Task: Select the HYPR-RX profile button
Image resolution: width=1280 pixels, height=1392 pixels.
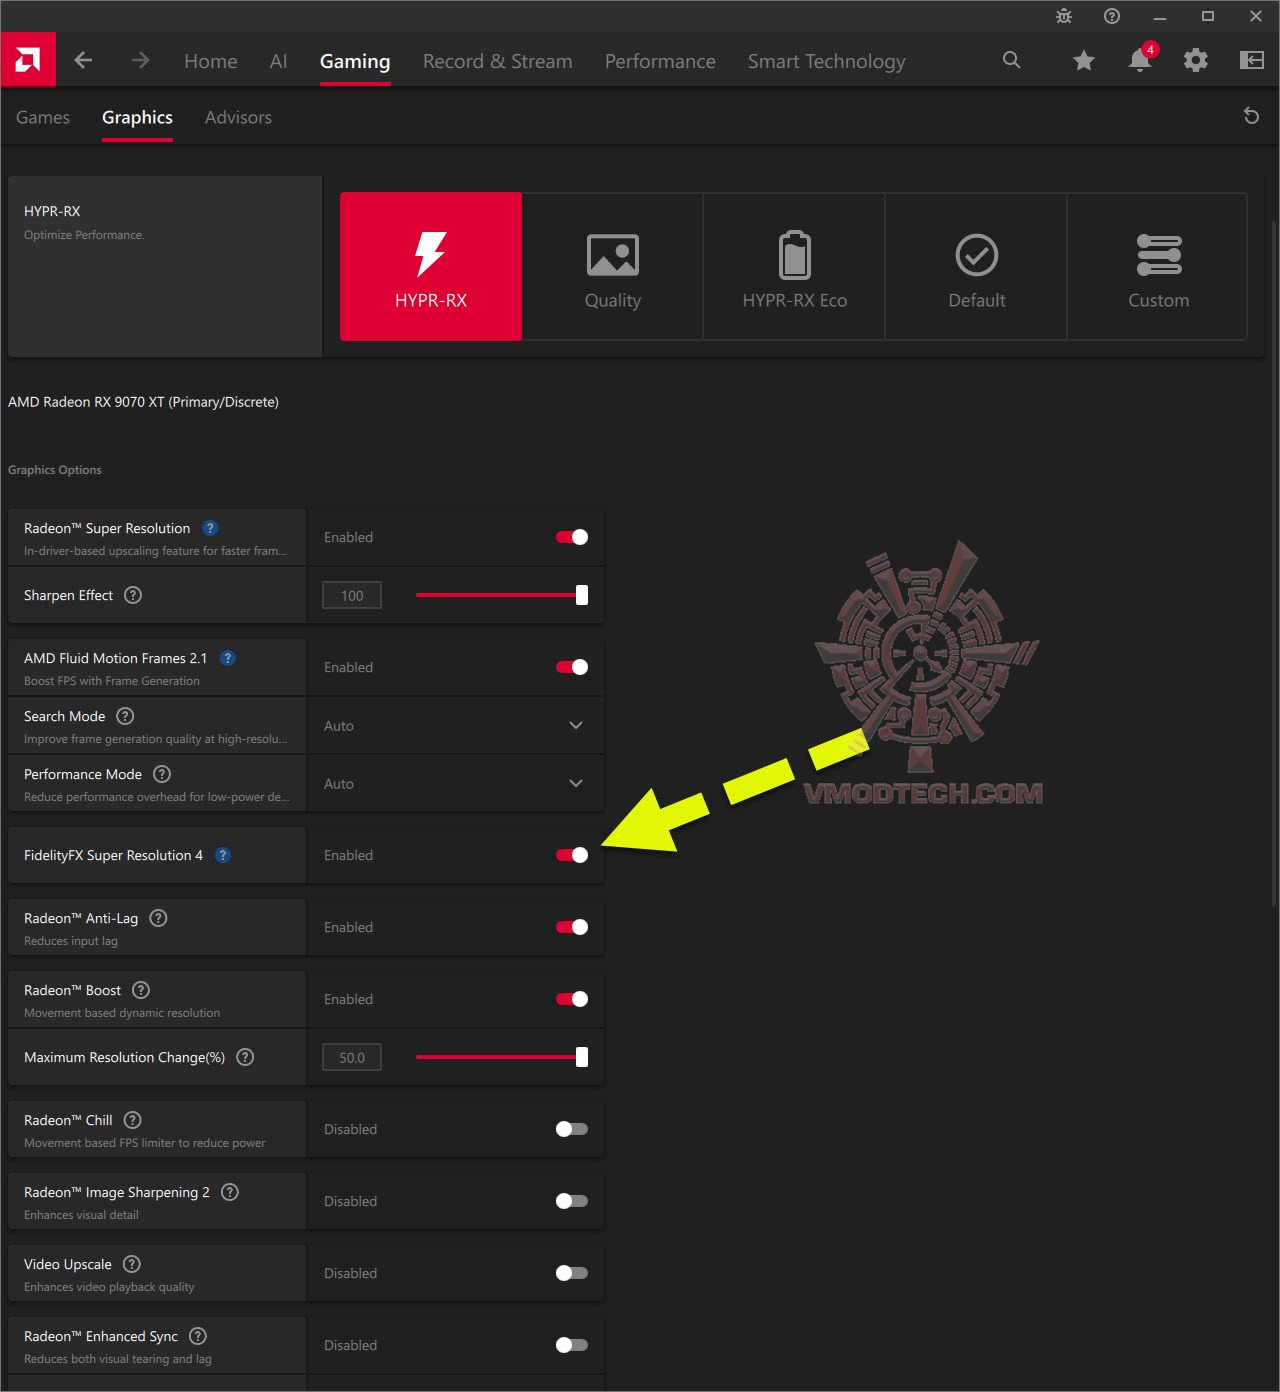Action: pos(431,266)
